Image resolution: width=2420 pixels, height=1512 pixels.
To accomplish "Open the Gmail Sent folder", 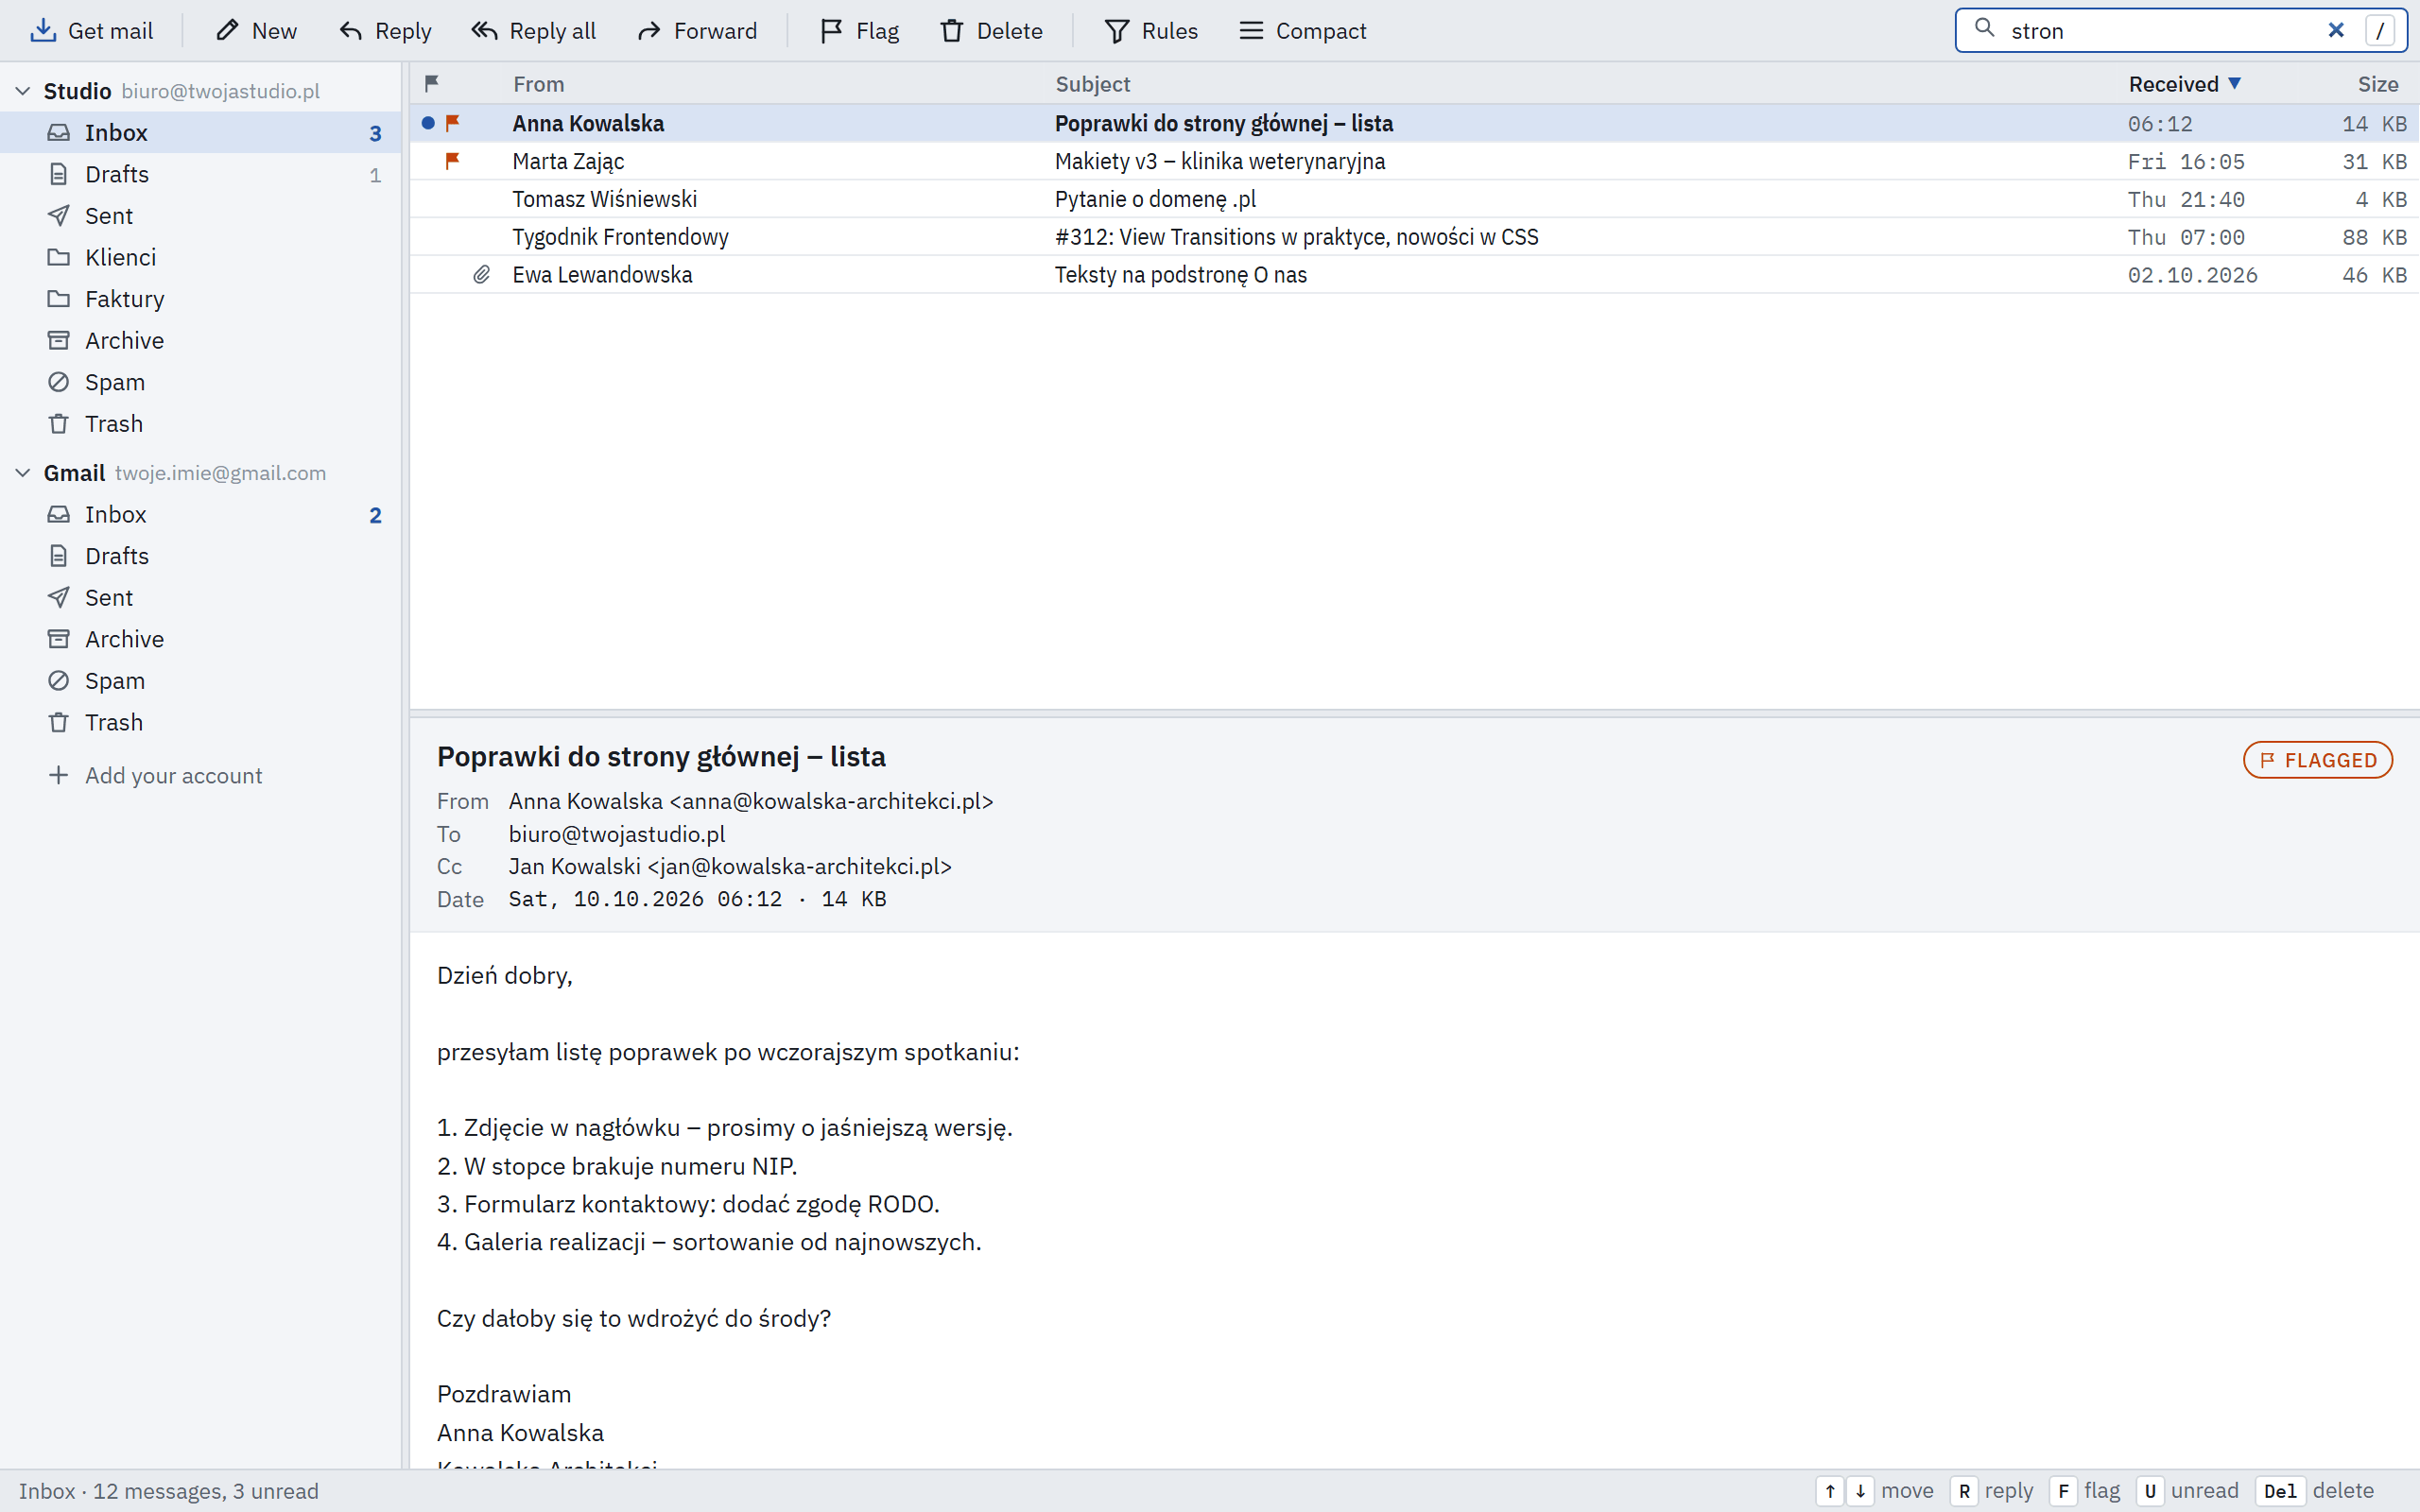I will (x=200, y=598).
